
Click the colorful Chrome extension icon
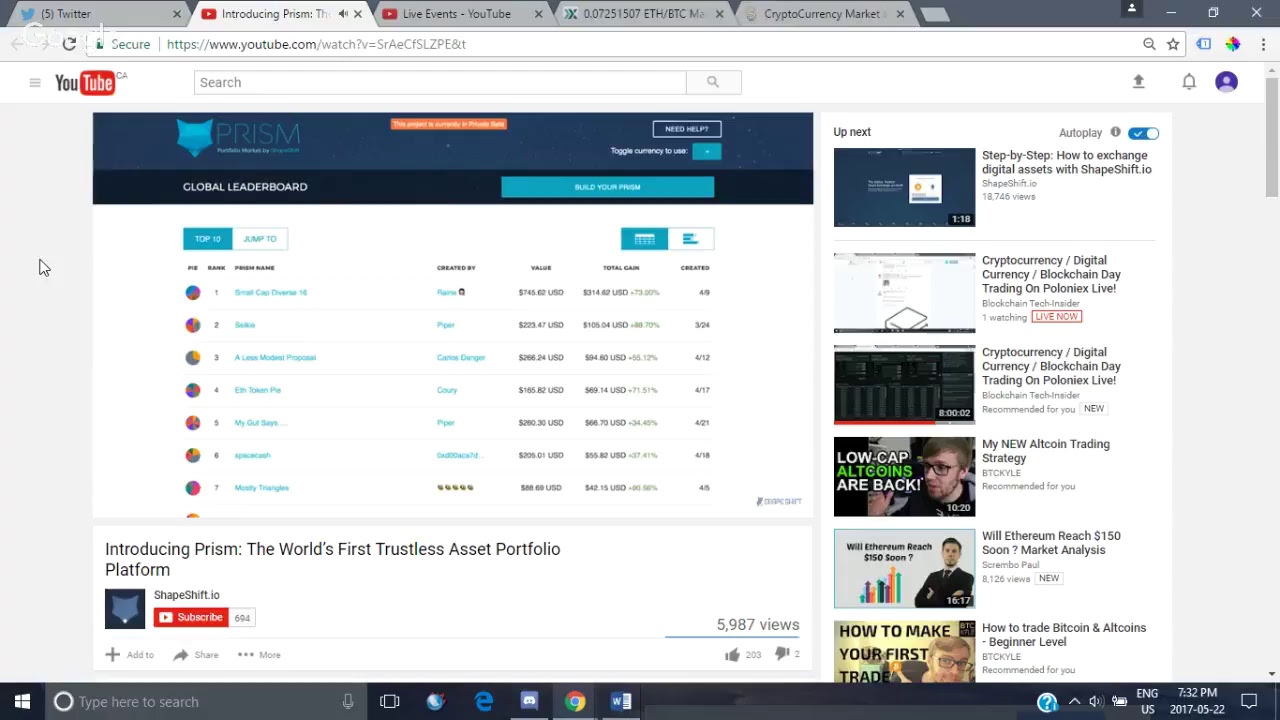click(1233, 44)
